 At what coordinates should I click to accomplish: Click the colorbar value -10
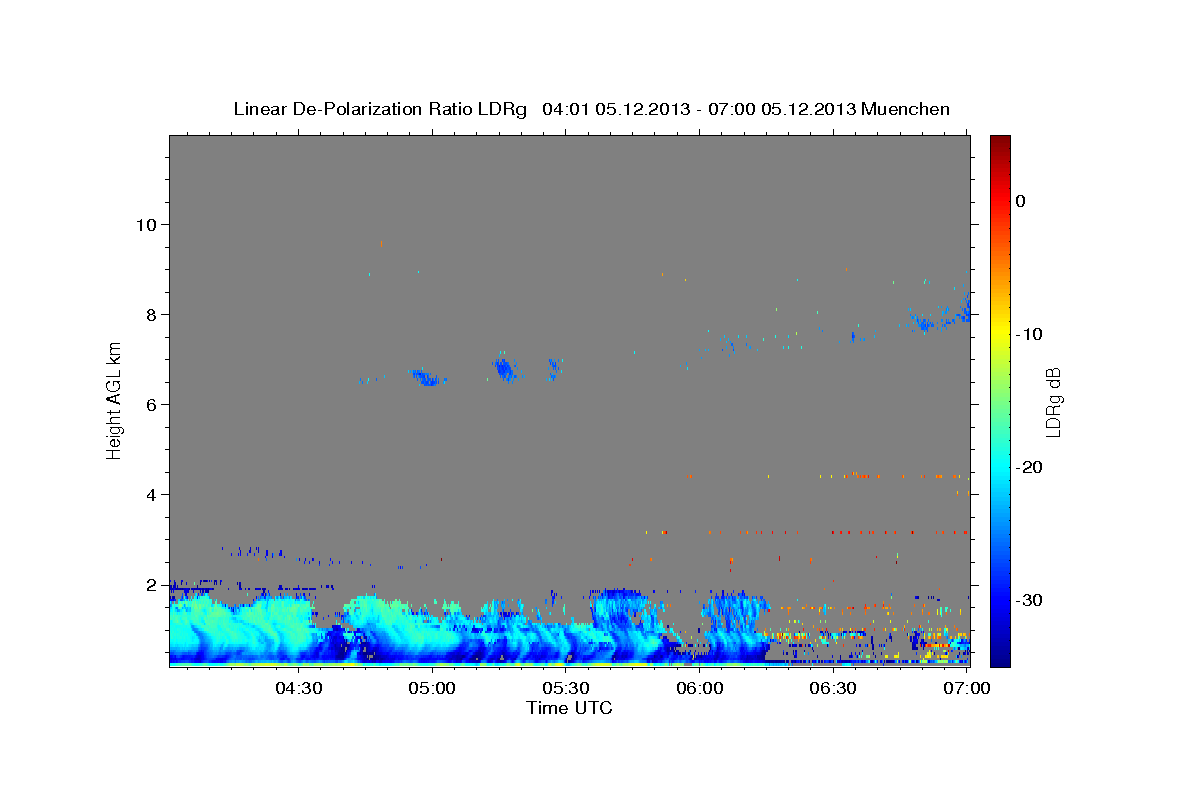click(x=1031, y=334)
